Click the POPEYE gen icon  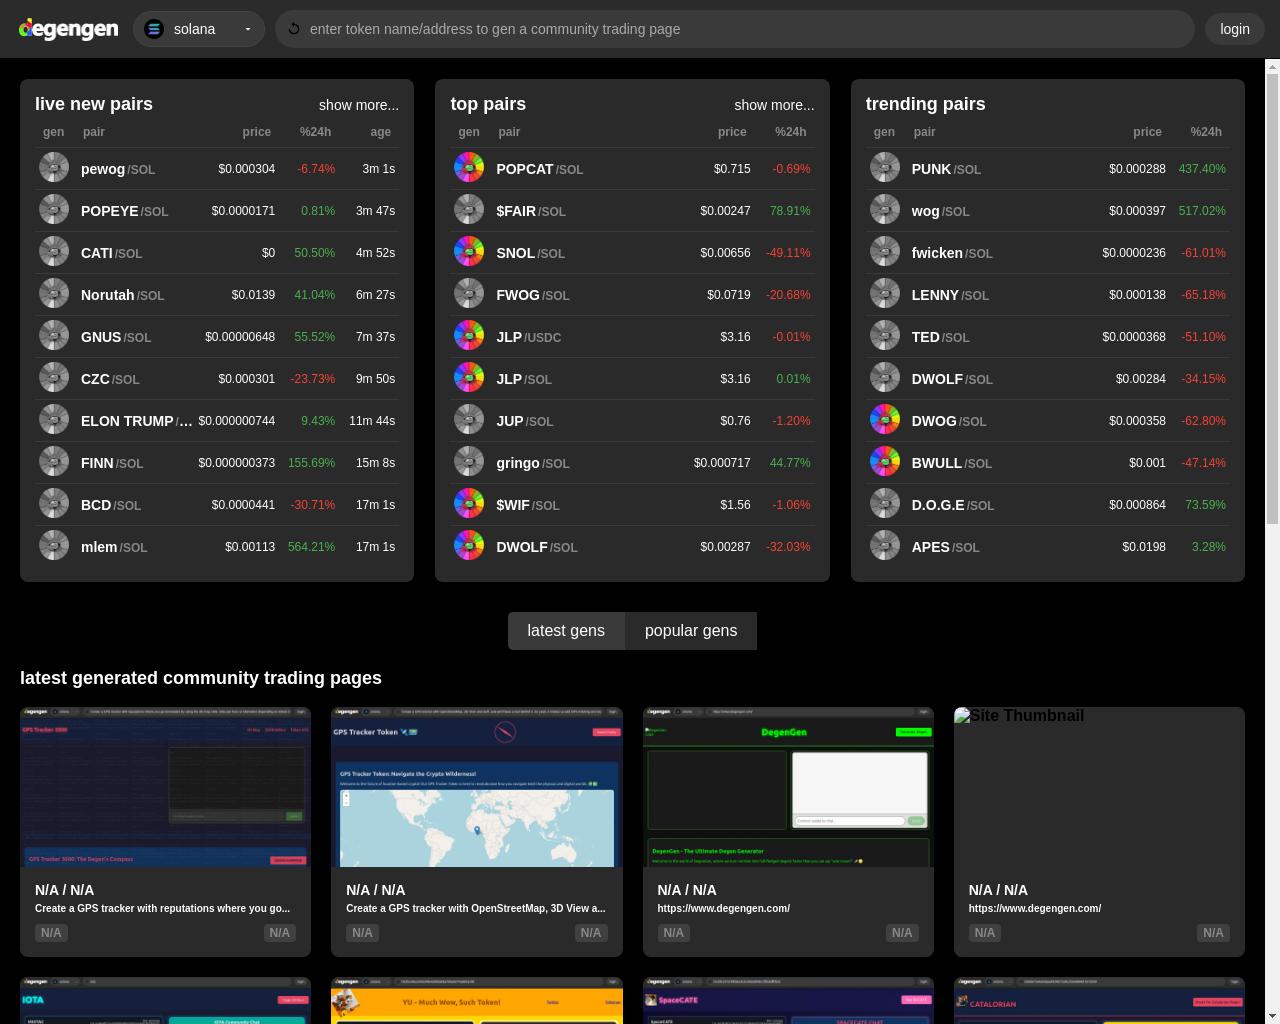(54, 209)
